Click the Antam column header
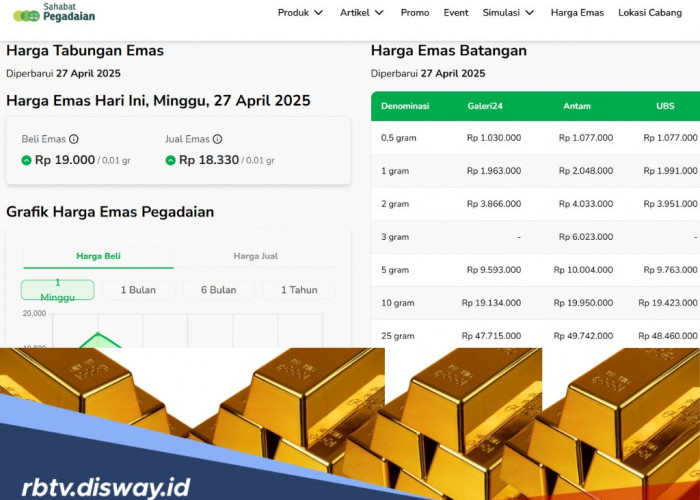 (577, 106)
